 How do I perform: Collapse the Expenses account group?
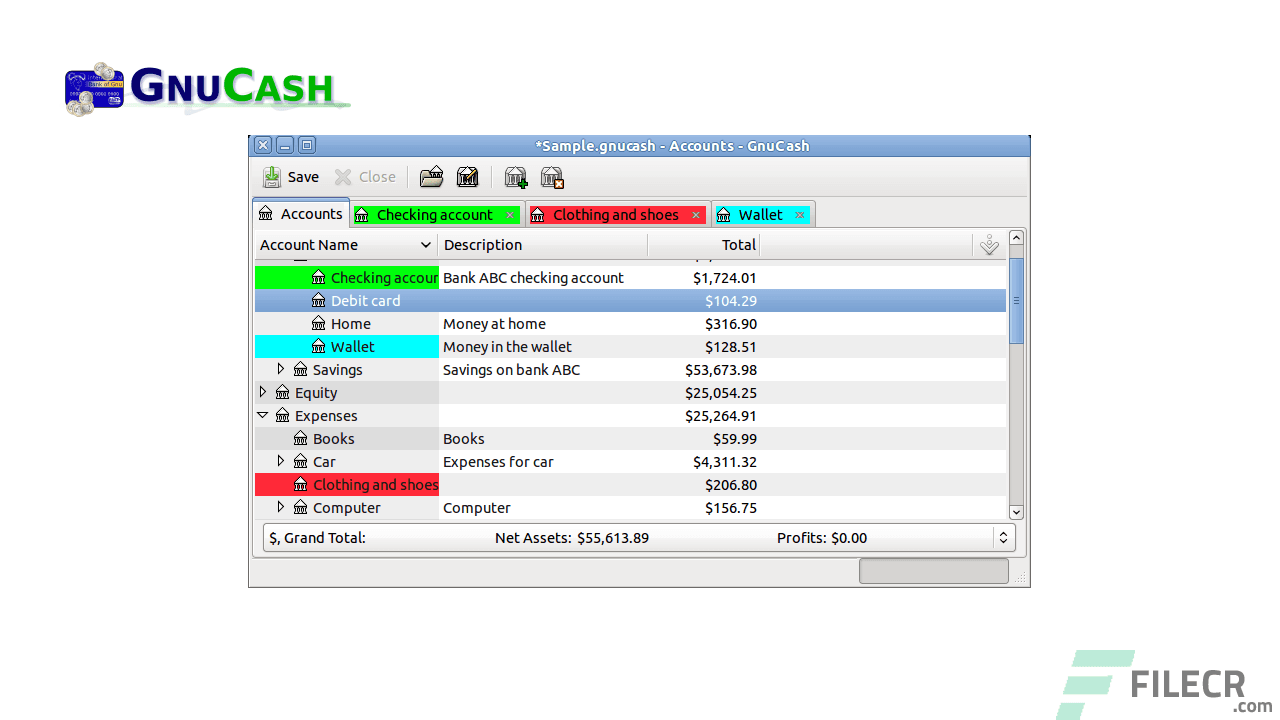tap(263, 415)
